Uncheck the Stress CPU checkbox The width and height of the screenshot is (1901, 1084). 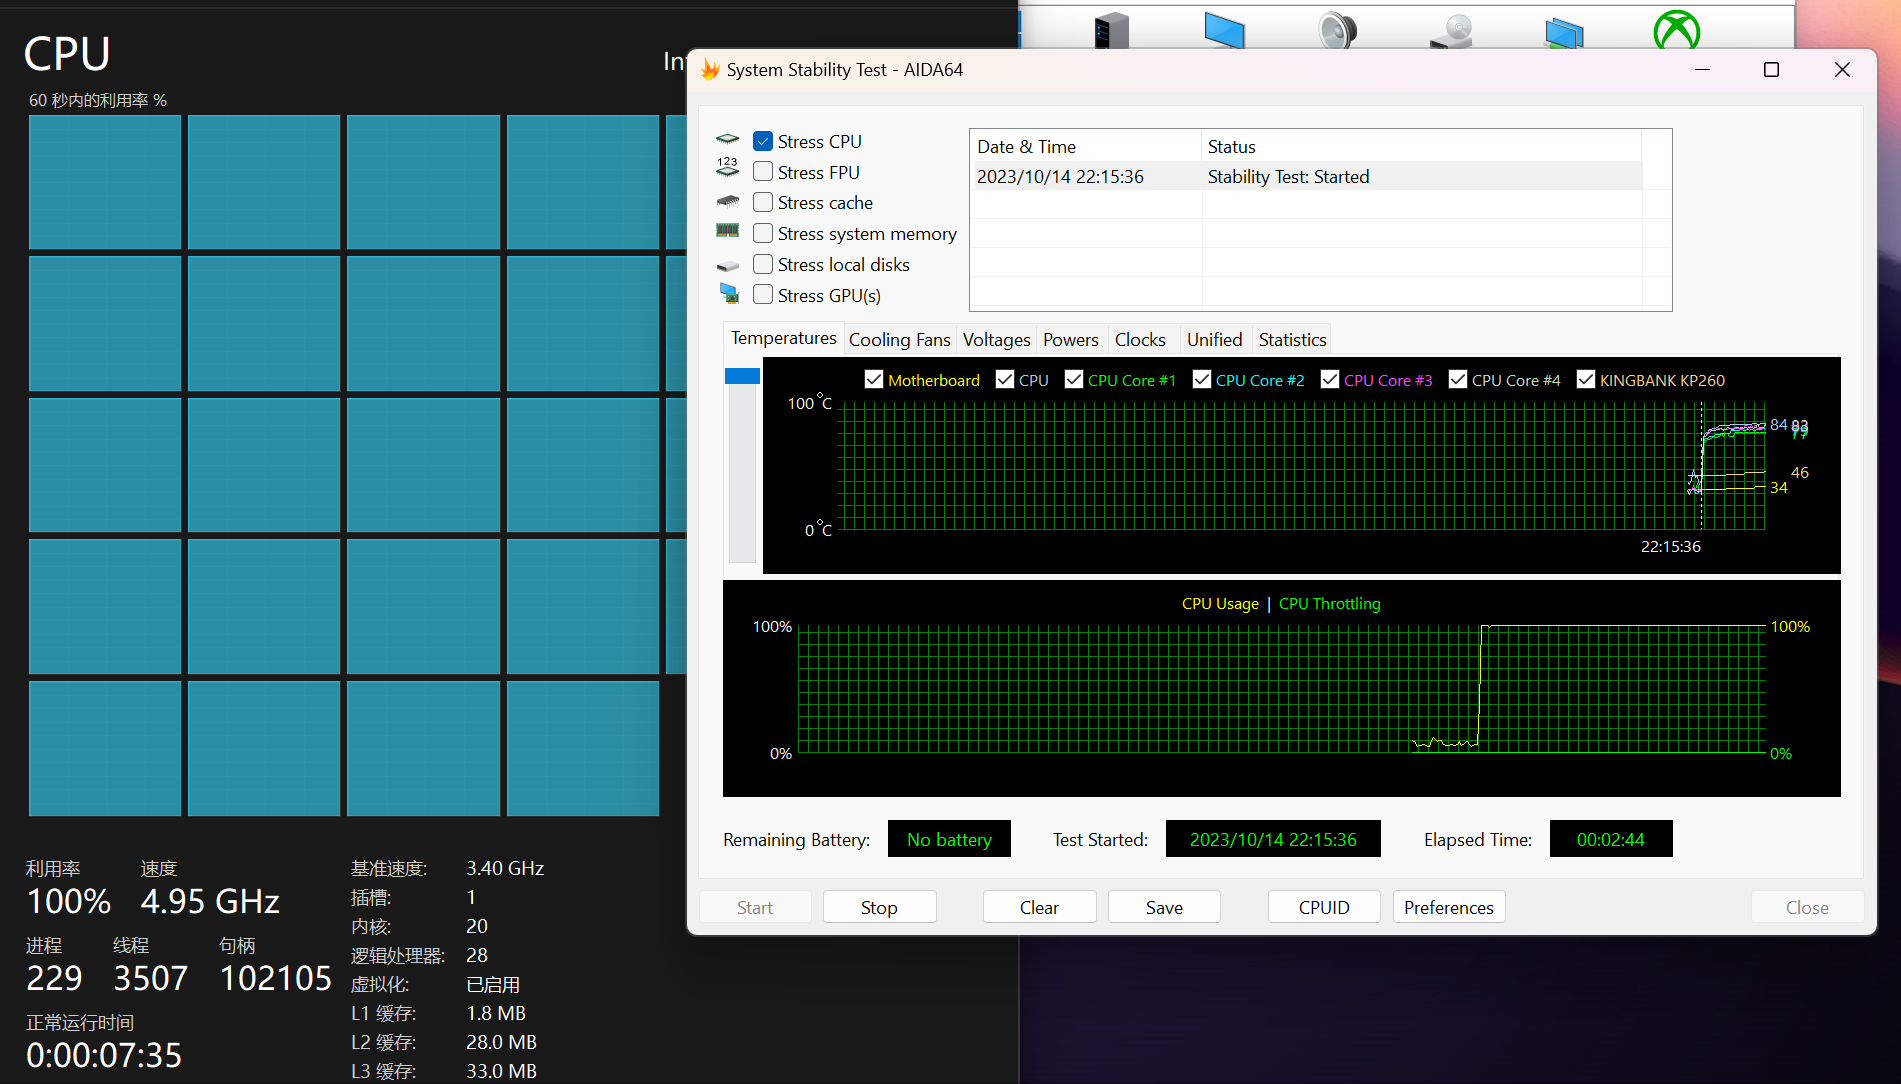763,141
